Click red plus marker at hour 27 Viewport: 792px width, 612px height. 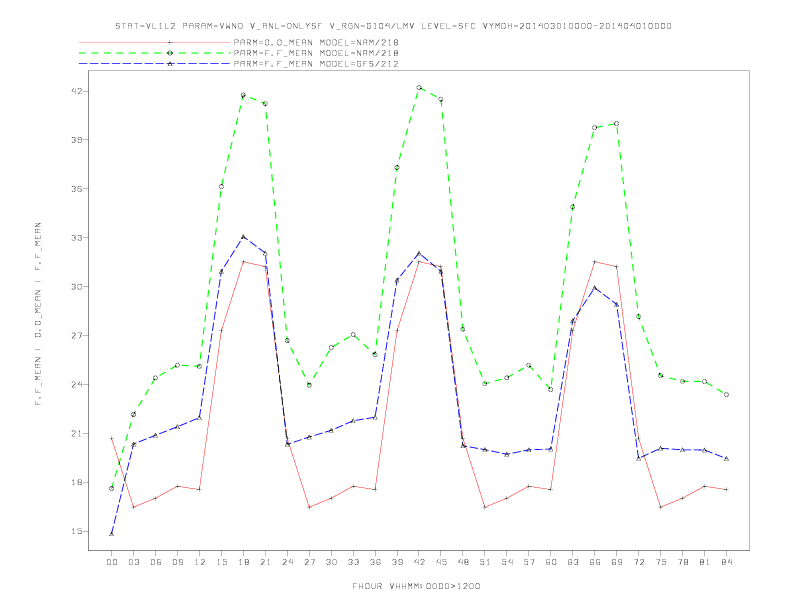309,507
